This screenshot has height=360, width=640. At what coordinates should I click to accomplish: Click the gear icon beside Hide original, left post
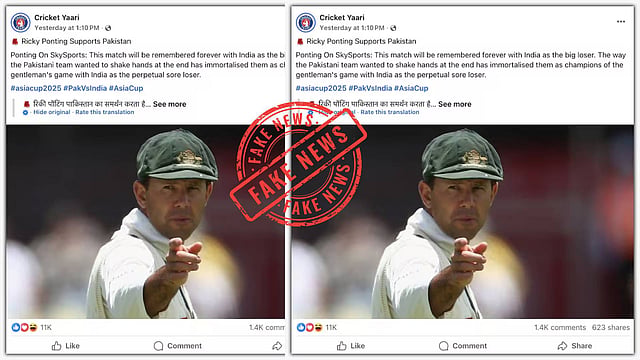tap(25, 112)
